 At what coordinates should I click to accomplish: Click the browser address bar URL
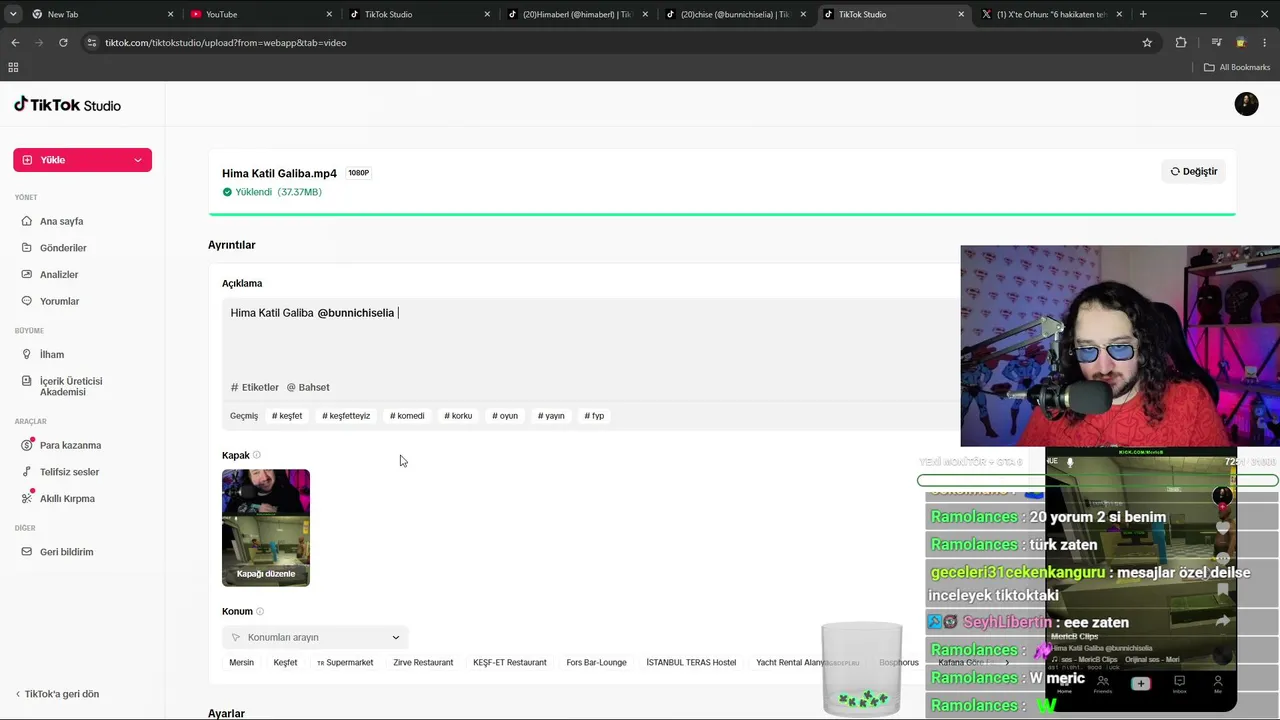click(x=226, y=43)
